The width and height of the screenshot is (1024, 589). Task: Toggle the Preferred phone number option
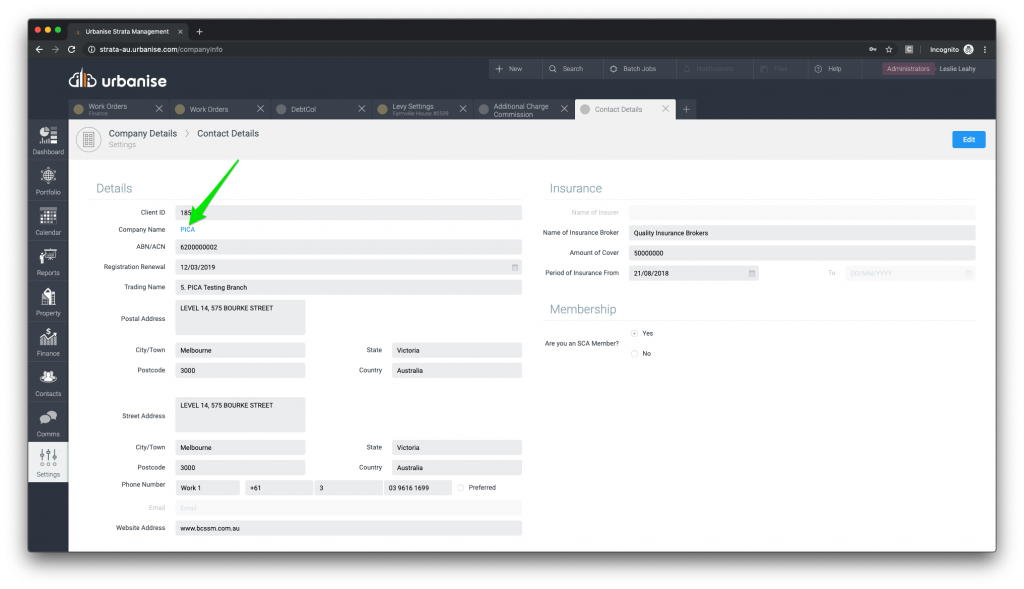tap(461, 488)
